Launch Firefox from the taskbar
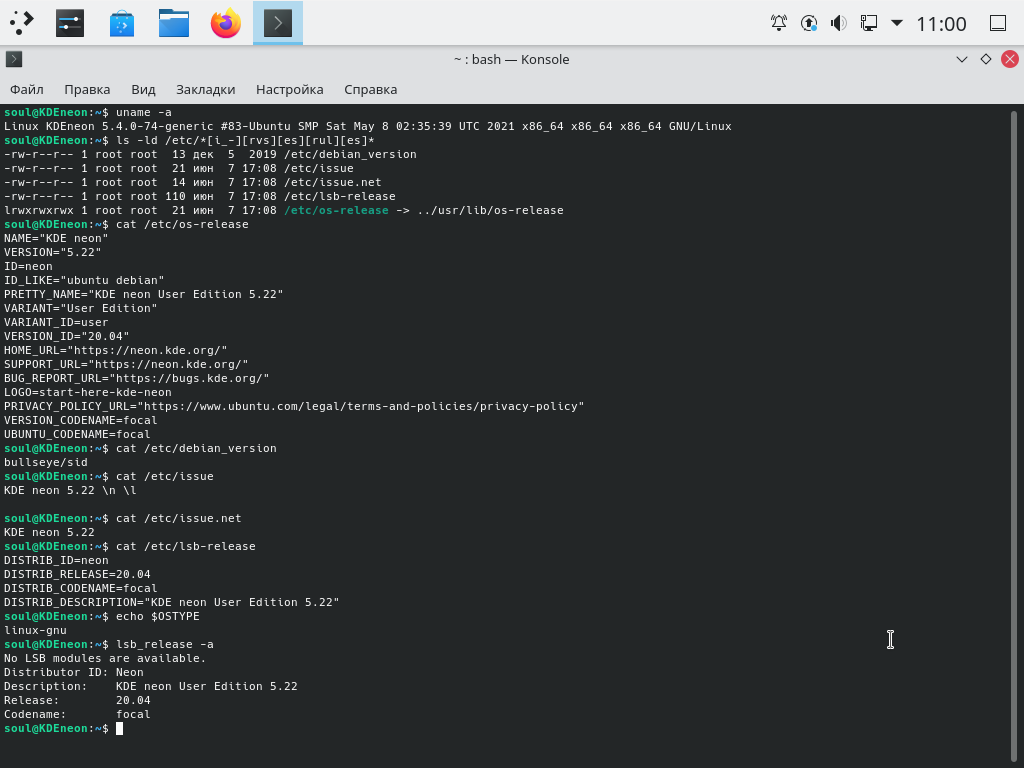The image size is (1024, 768). point(226,23)
